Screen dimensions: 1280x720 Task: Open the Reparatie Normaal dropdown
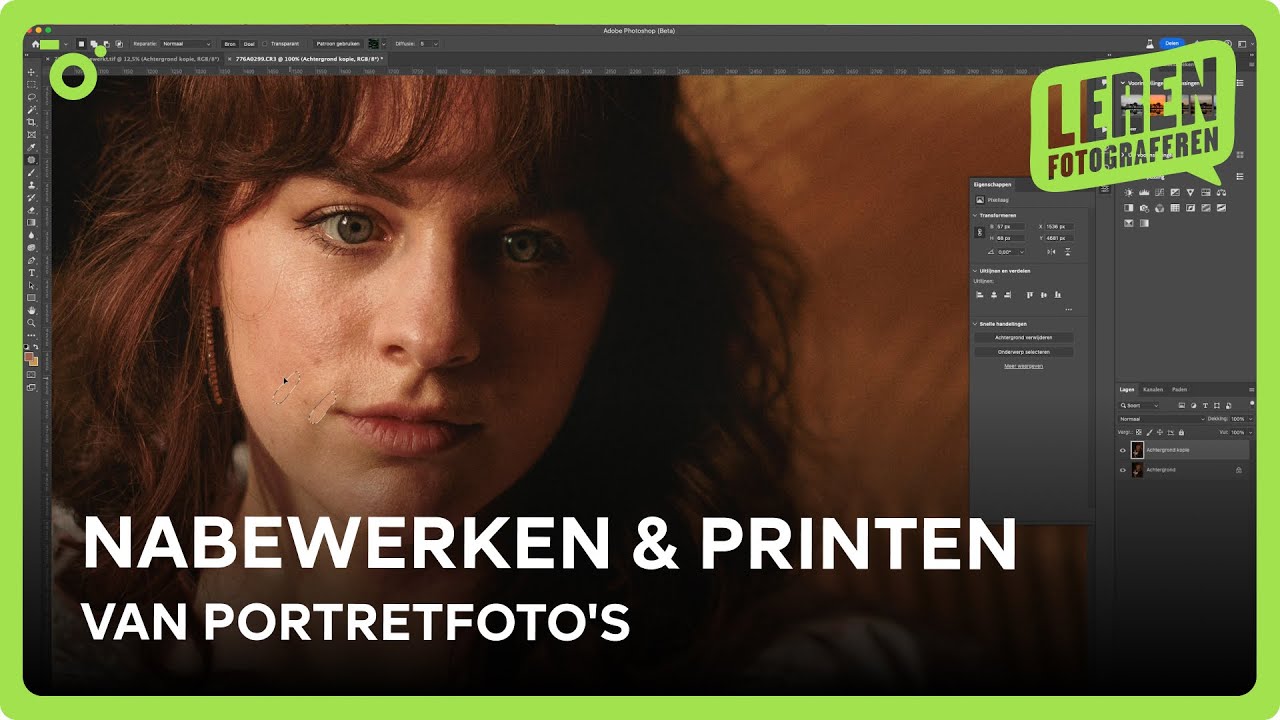[186, 44]
